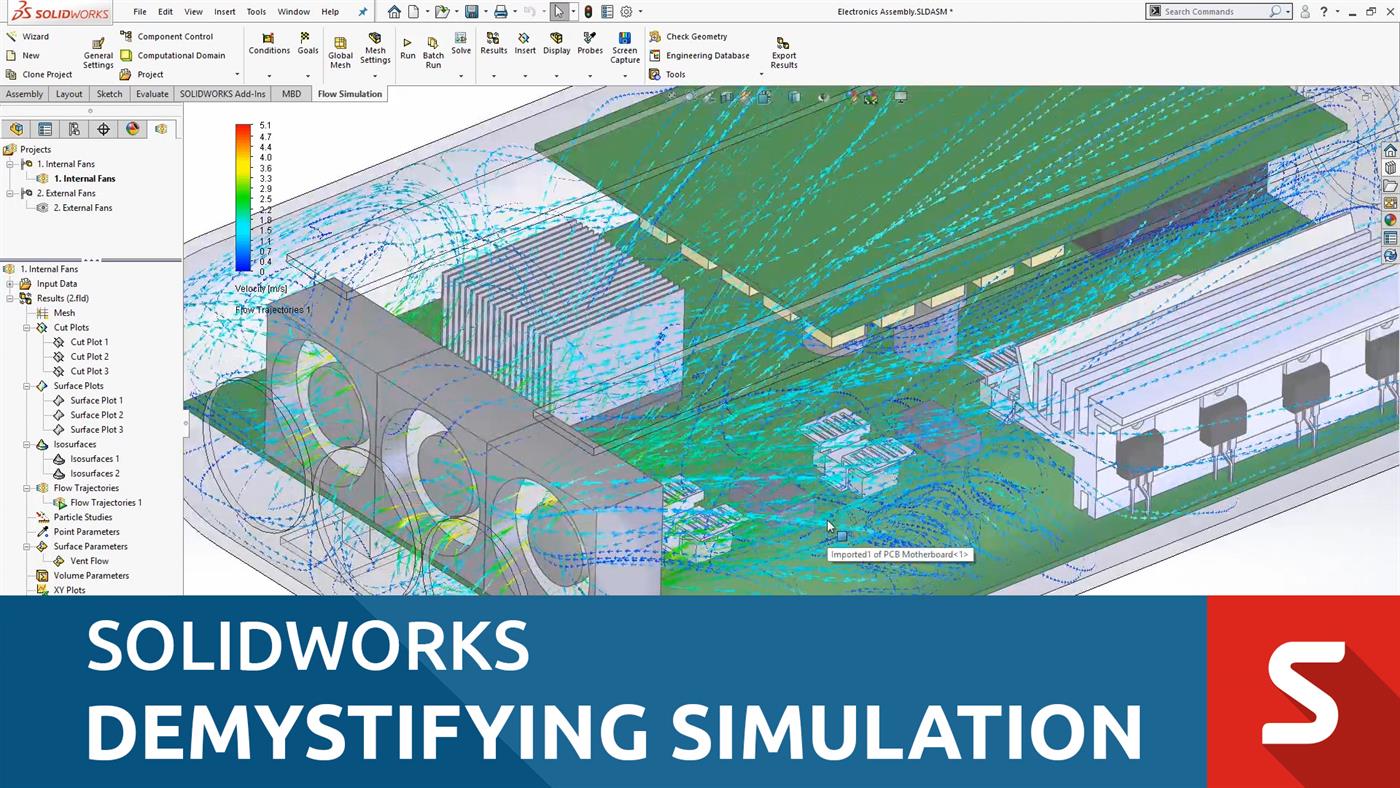Click Run to start the simulation

pos(407,48)
